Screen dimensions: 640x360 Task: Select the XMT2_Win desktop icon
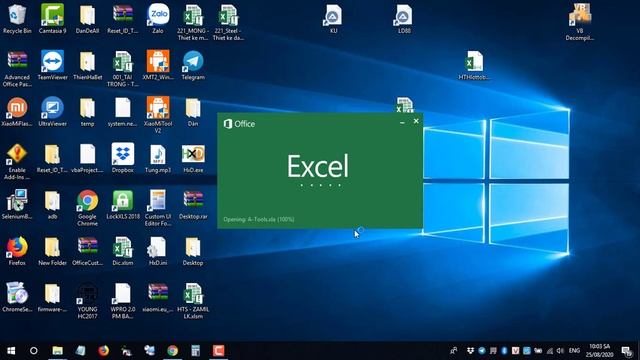tap(158, 65)
